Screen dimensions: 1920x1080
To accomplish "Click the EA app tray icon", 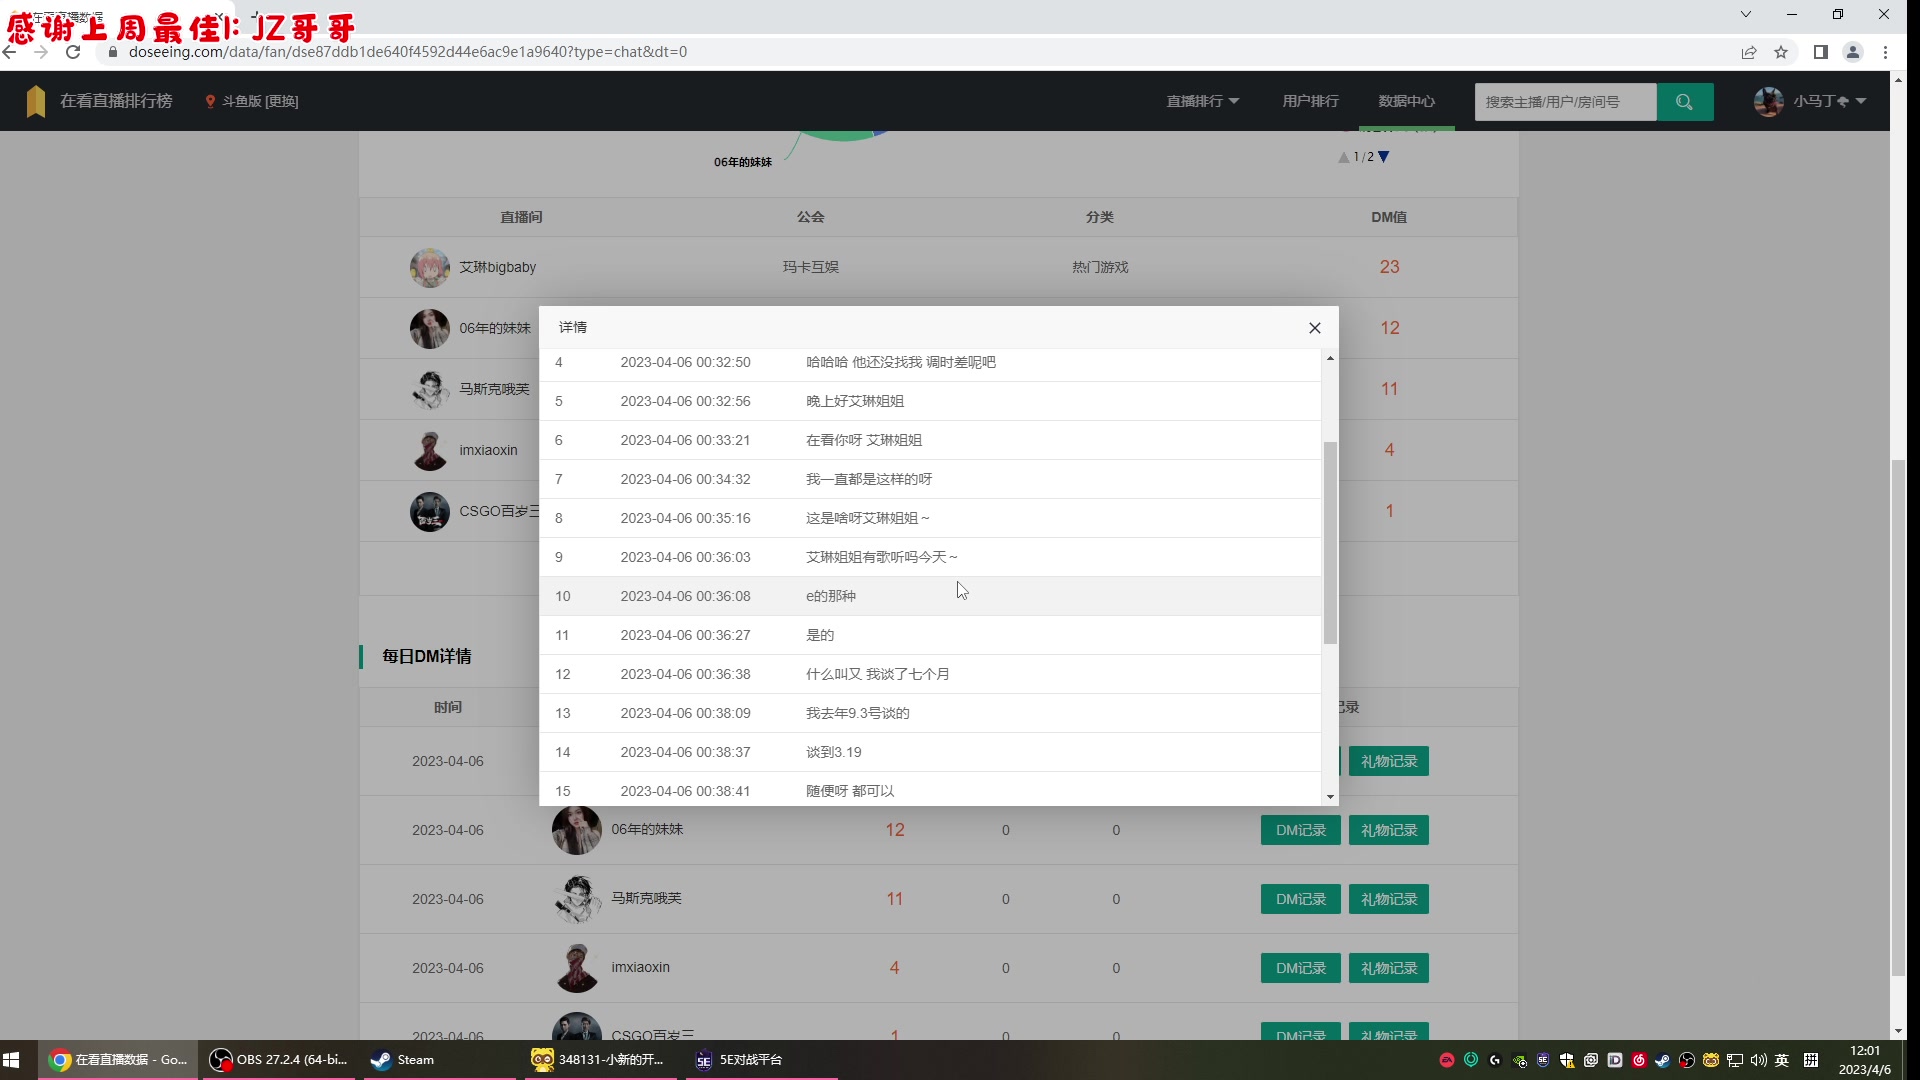I will point(1448,1060).
